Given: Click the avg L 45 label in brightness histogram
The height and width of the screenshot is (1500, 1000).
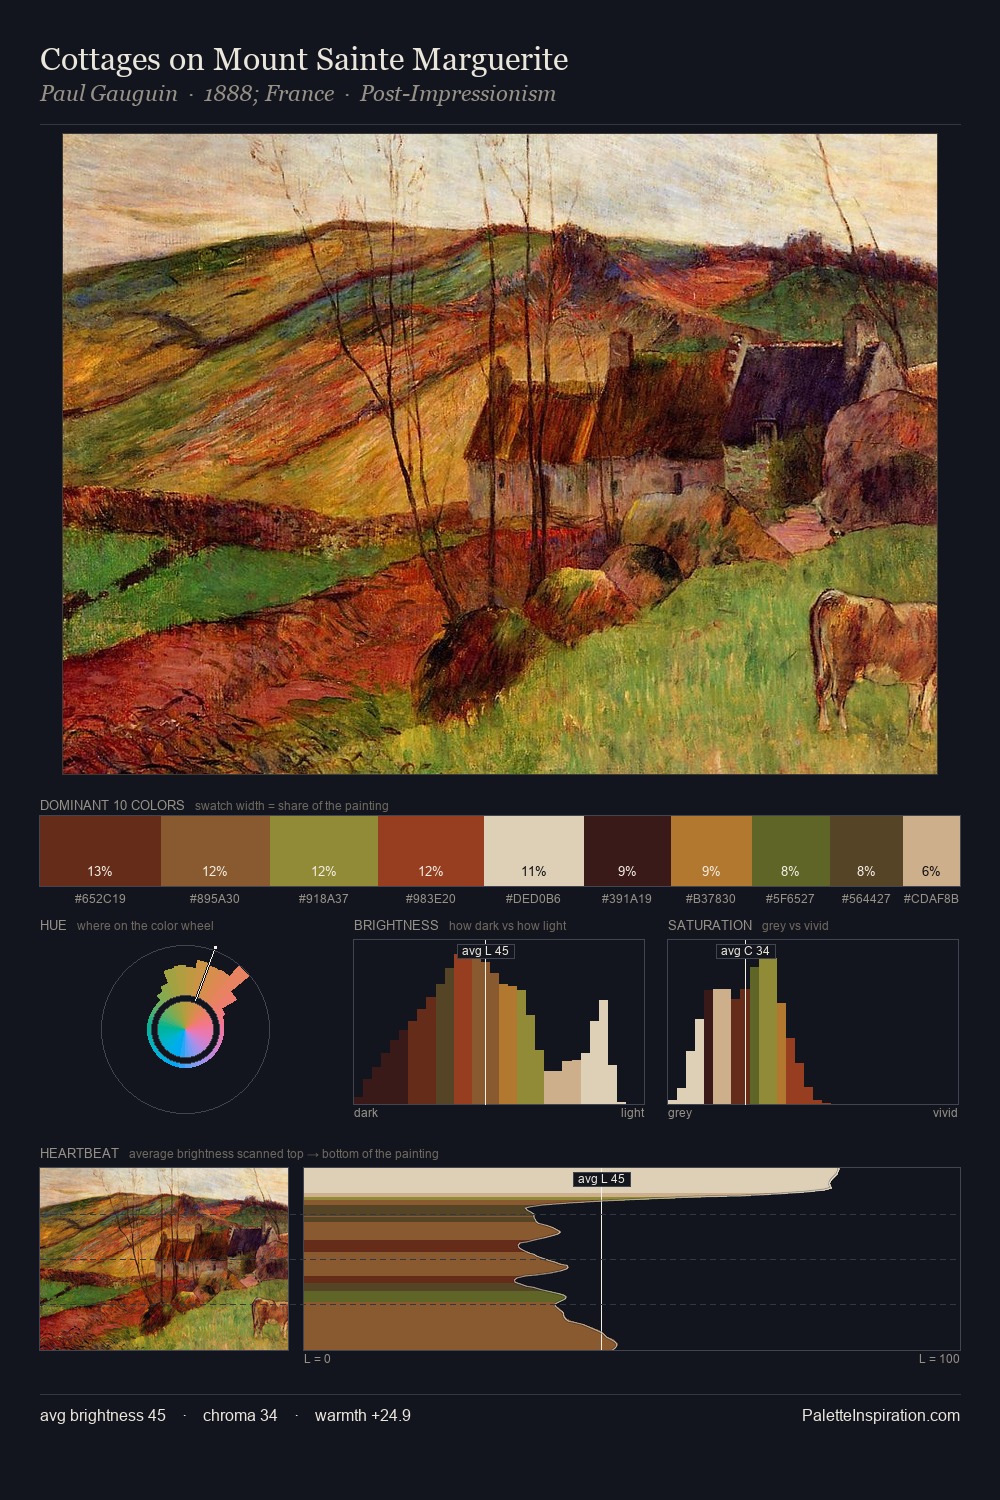Looking at the screenshot, I should (x=485, y=951).
